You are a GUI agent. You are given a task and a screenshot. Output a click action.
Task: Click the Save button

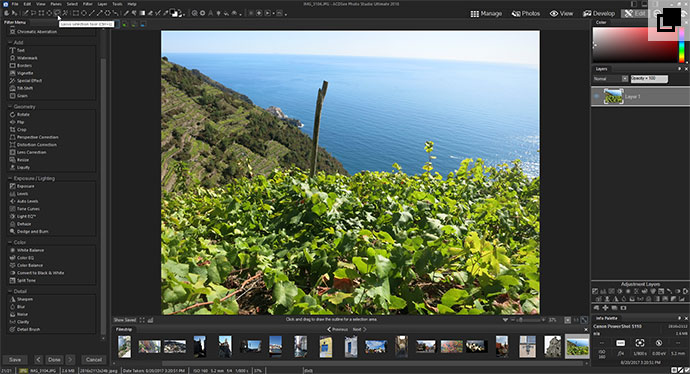click(x=15, y=359)
